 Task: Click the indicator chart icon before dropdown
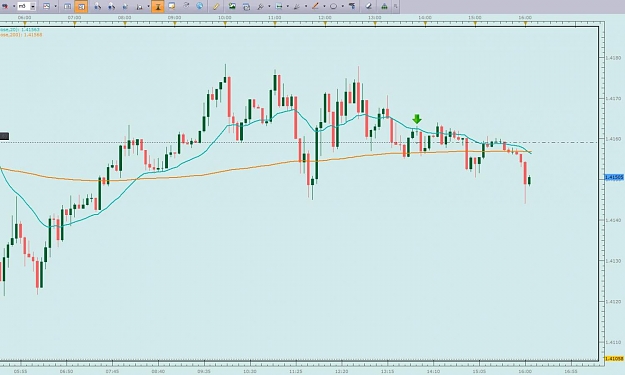pos(140,6)
